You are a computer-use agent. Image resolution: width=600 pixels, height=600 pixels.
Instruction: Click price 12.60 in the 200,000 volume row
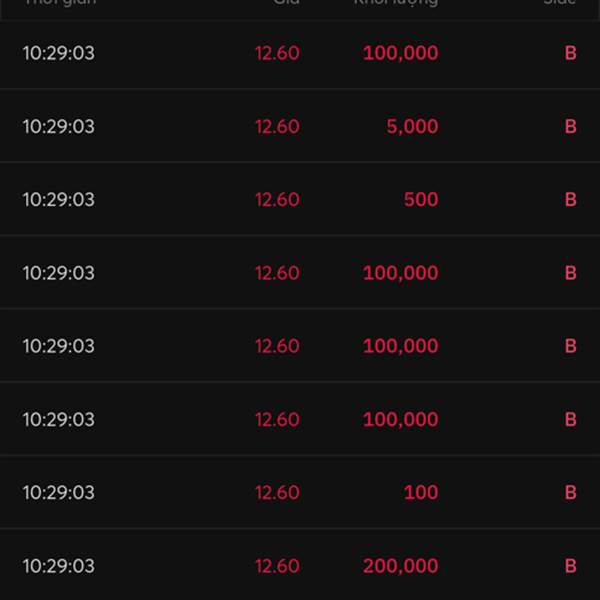tap(277, 566)
